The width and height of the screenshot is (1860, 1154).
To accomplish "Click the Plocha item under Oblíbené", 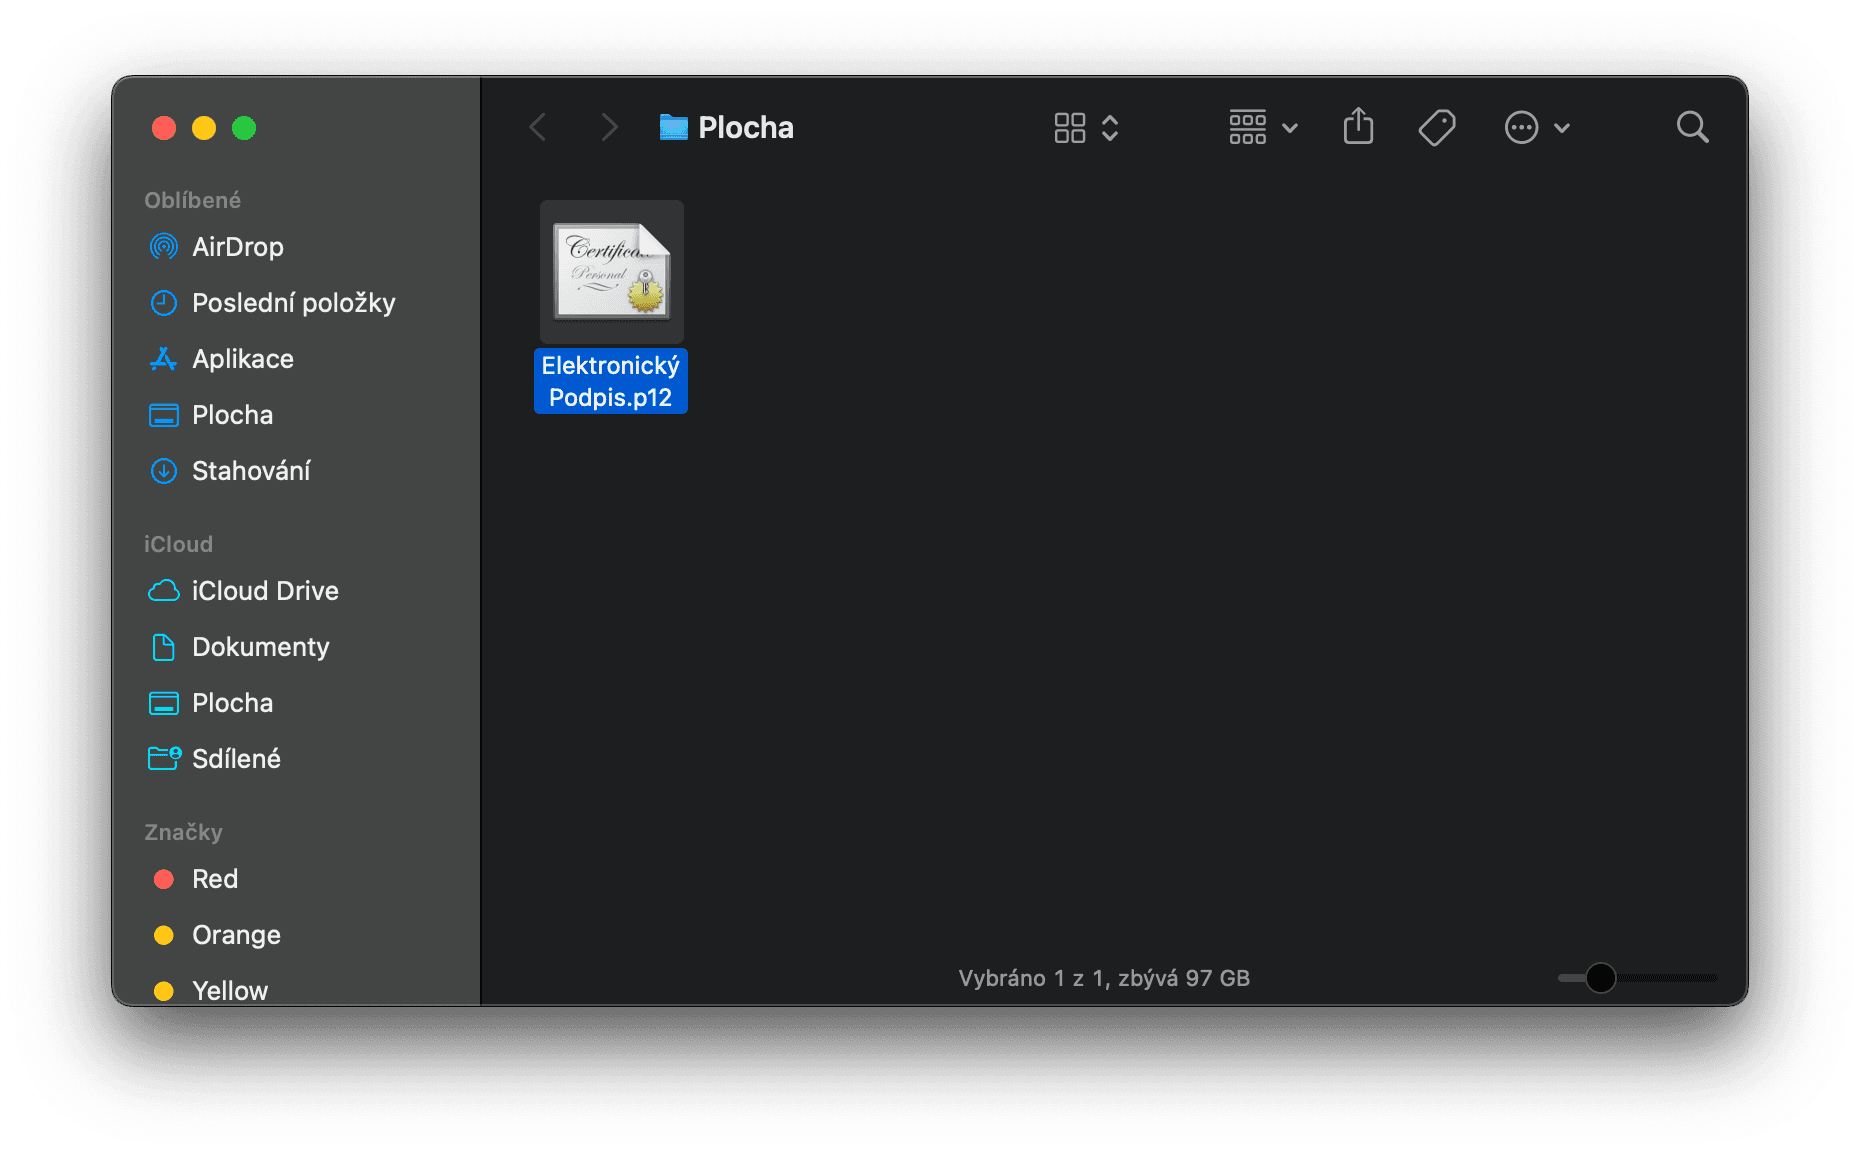I will pyautogui.click(x=232, y=415).
